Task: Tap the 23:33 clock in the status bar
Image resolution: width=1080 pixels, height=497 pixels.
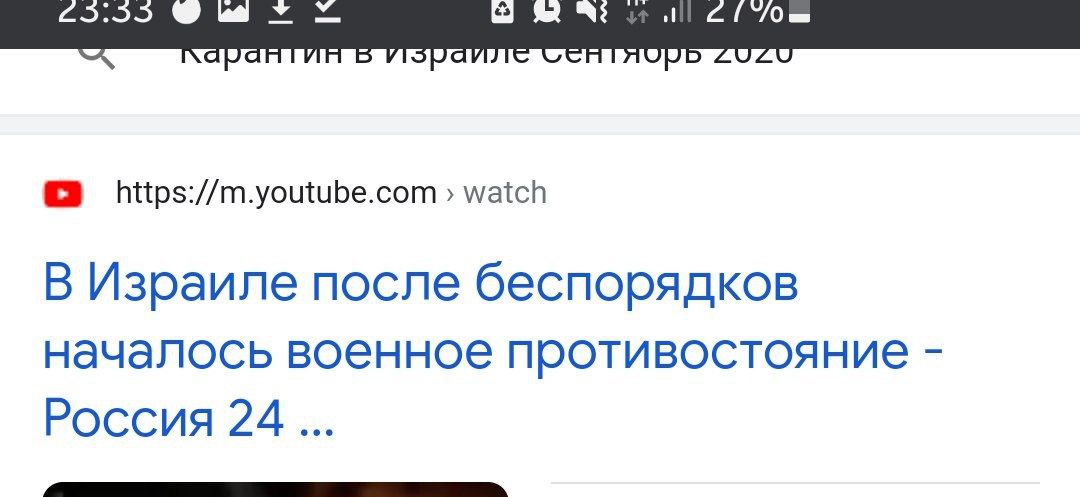Action: click(x=105, y=12)
